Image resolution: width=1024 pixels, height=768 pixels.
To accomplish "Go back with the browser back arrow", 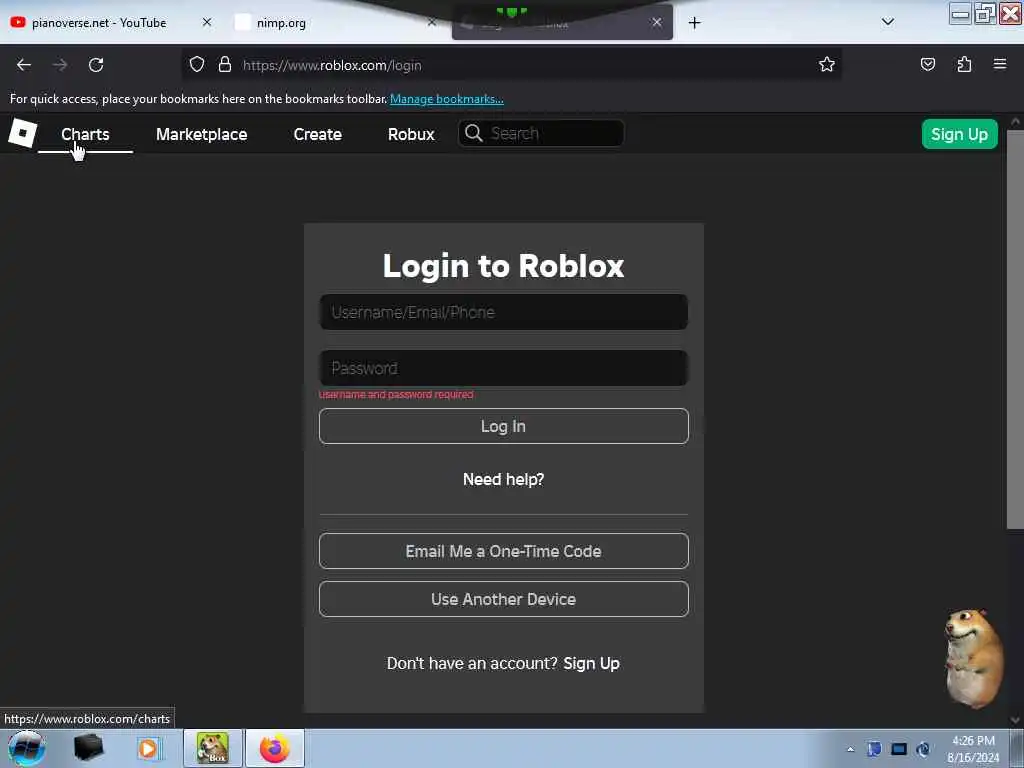I will coord(24,65).
